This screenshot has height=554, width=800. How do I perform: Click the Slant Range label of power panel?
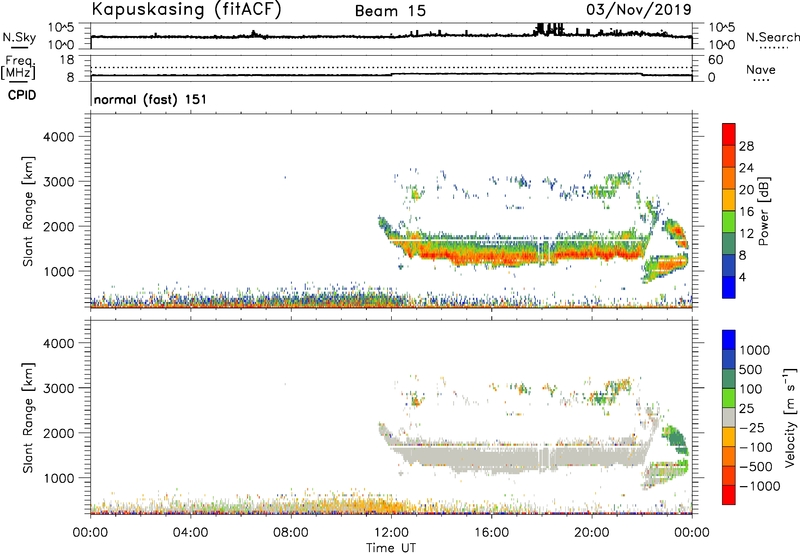pyautogui.click(x=28, y=211)
